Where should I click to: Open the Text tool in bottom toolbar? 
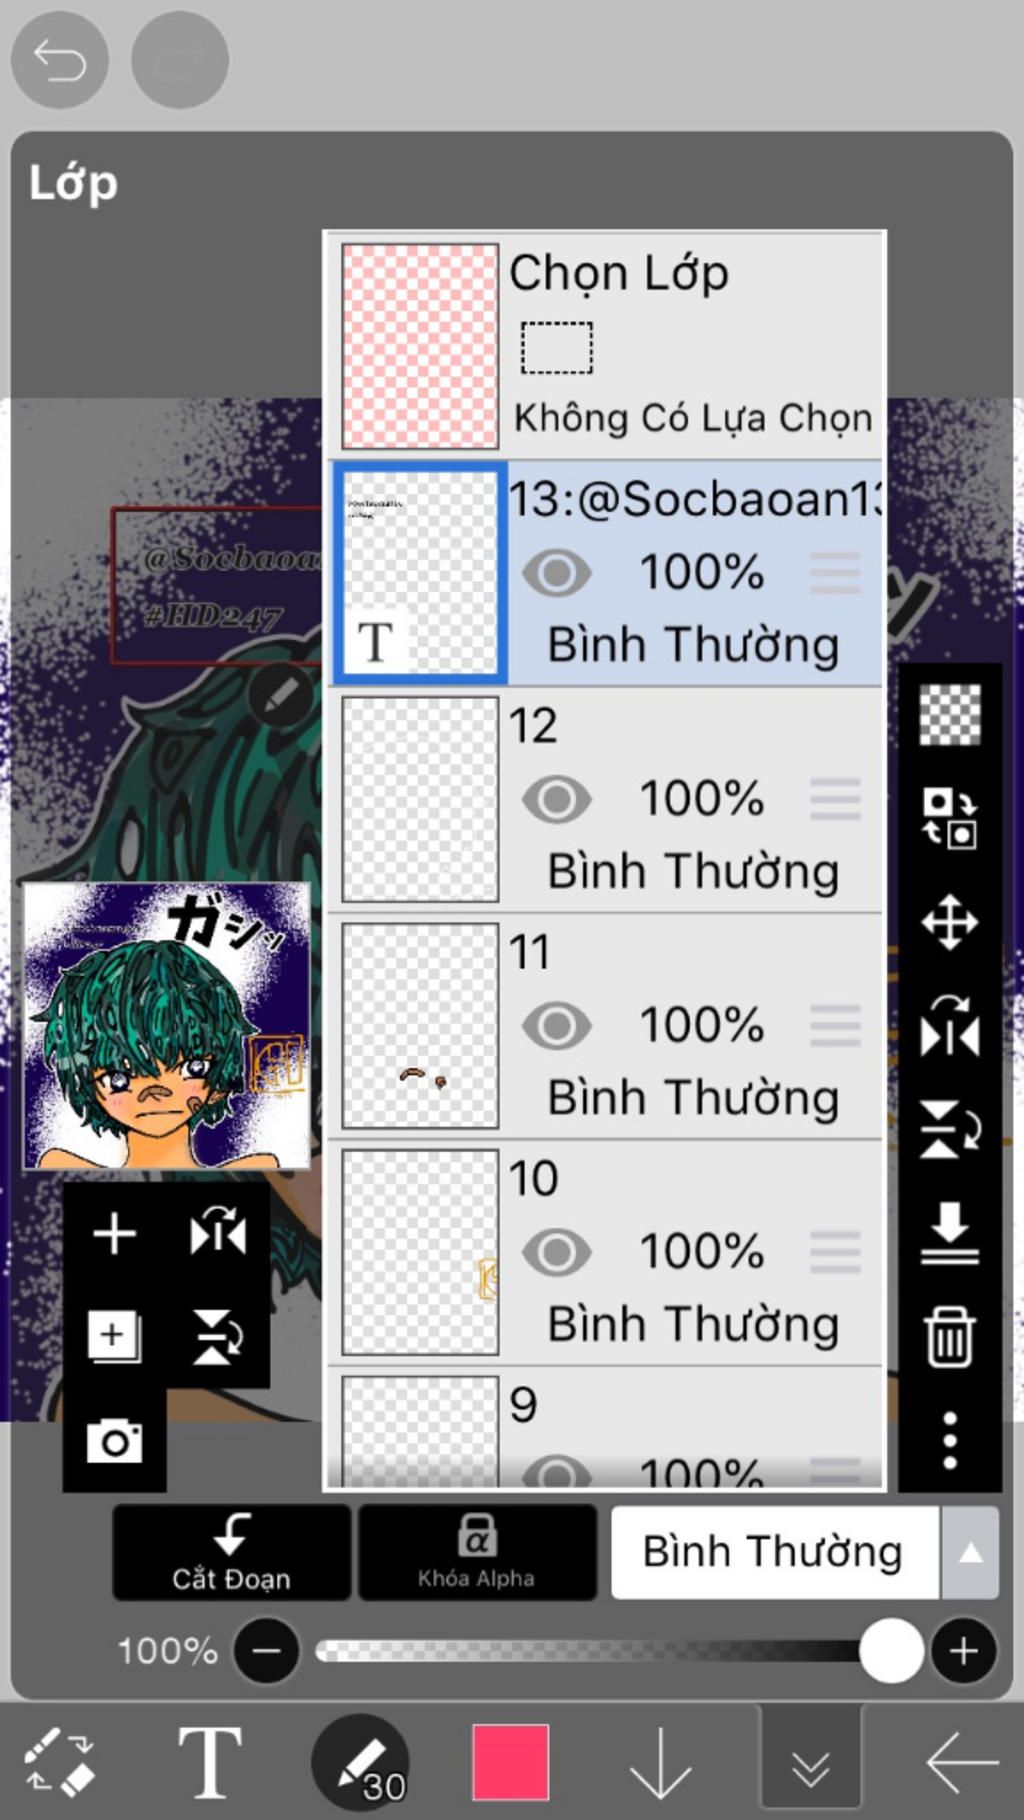209,1762
